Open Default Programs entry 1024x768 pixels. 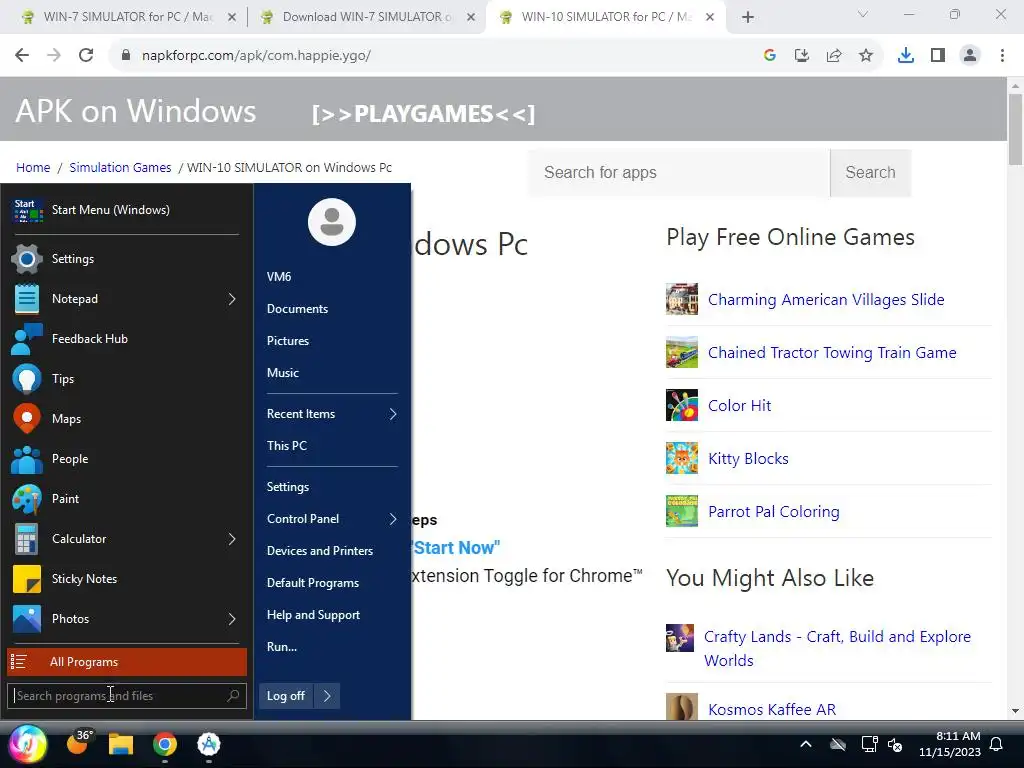pyautogui.click(x=313, y=583)
